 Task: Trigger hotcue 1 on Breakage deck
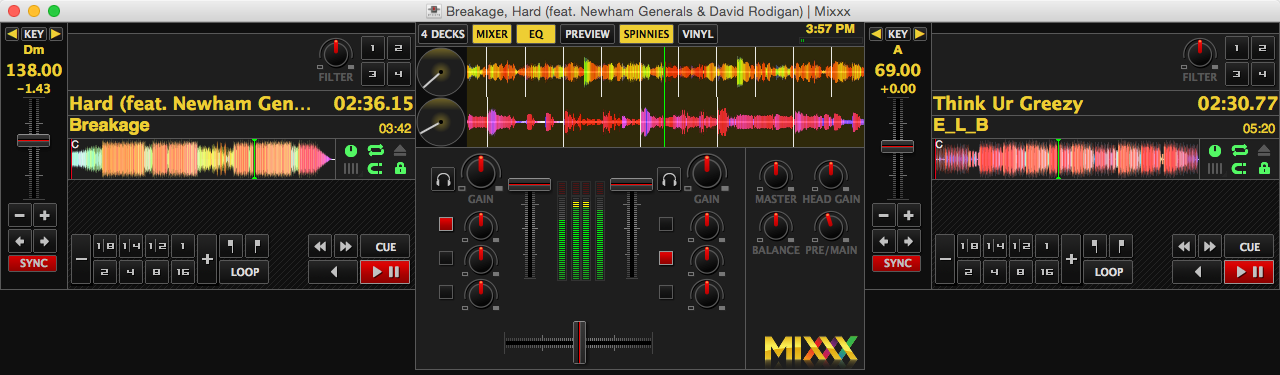[372, 48]
